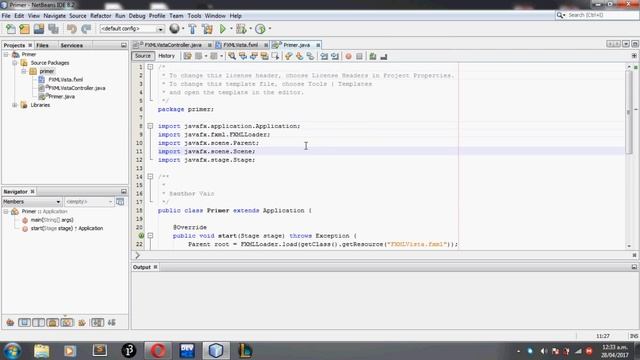Open the Run Project dropdown arrow
The image size is (640, 360).
[231, 29]
